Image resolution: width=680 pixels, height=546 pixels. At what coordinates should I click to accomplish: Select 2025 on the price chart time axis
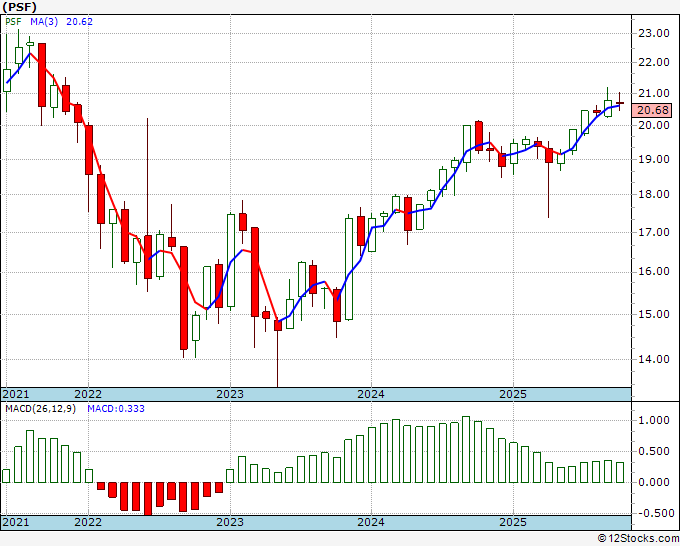pyautogui.click(x=513, y=394)
